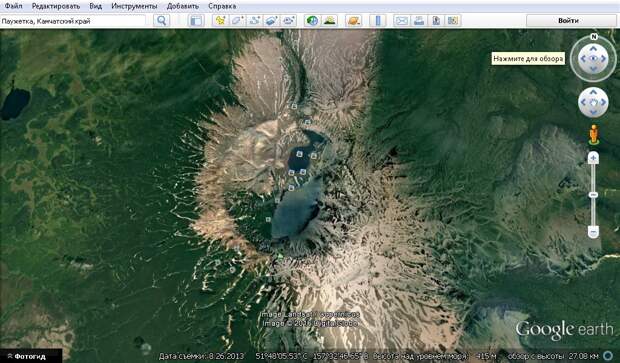Click the zoom slider handle

[593, 195]
